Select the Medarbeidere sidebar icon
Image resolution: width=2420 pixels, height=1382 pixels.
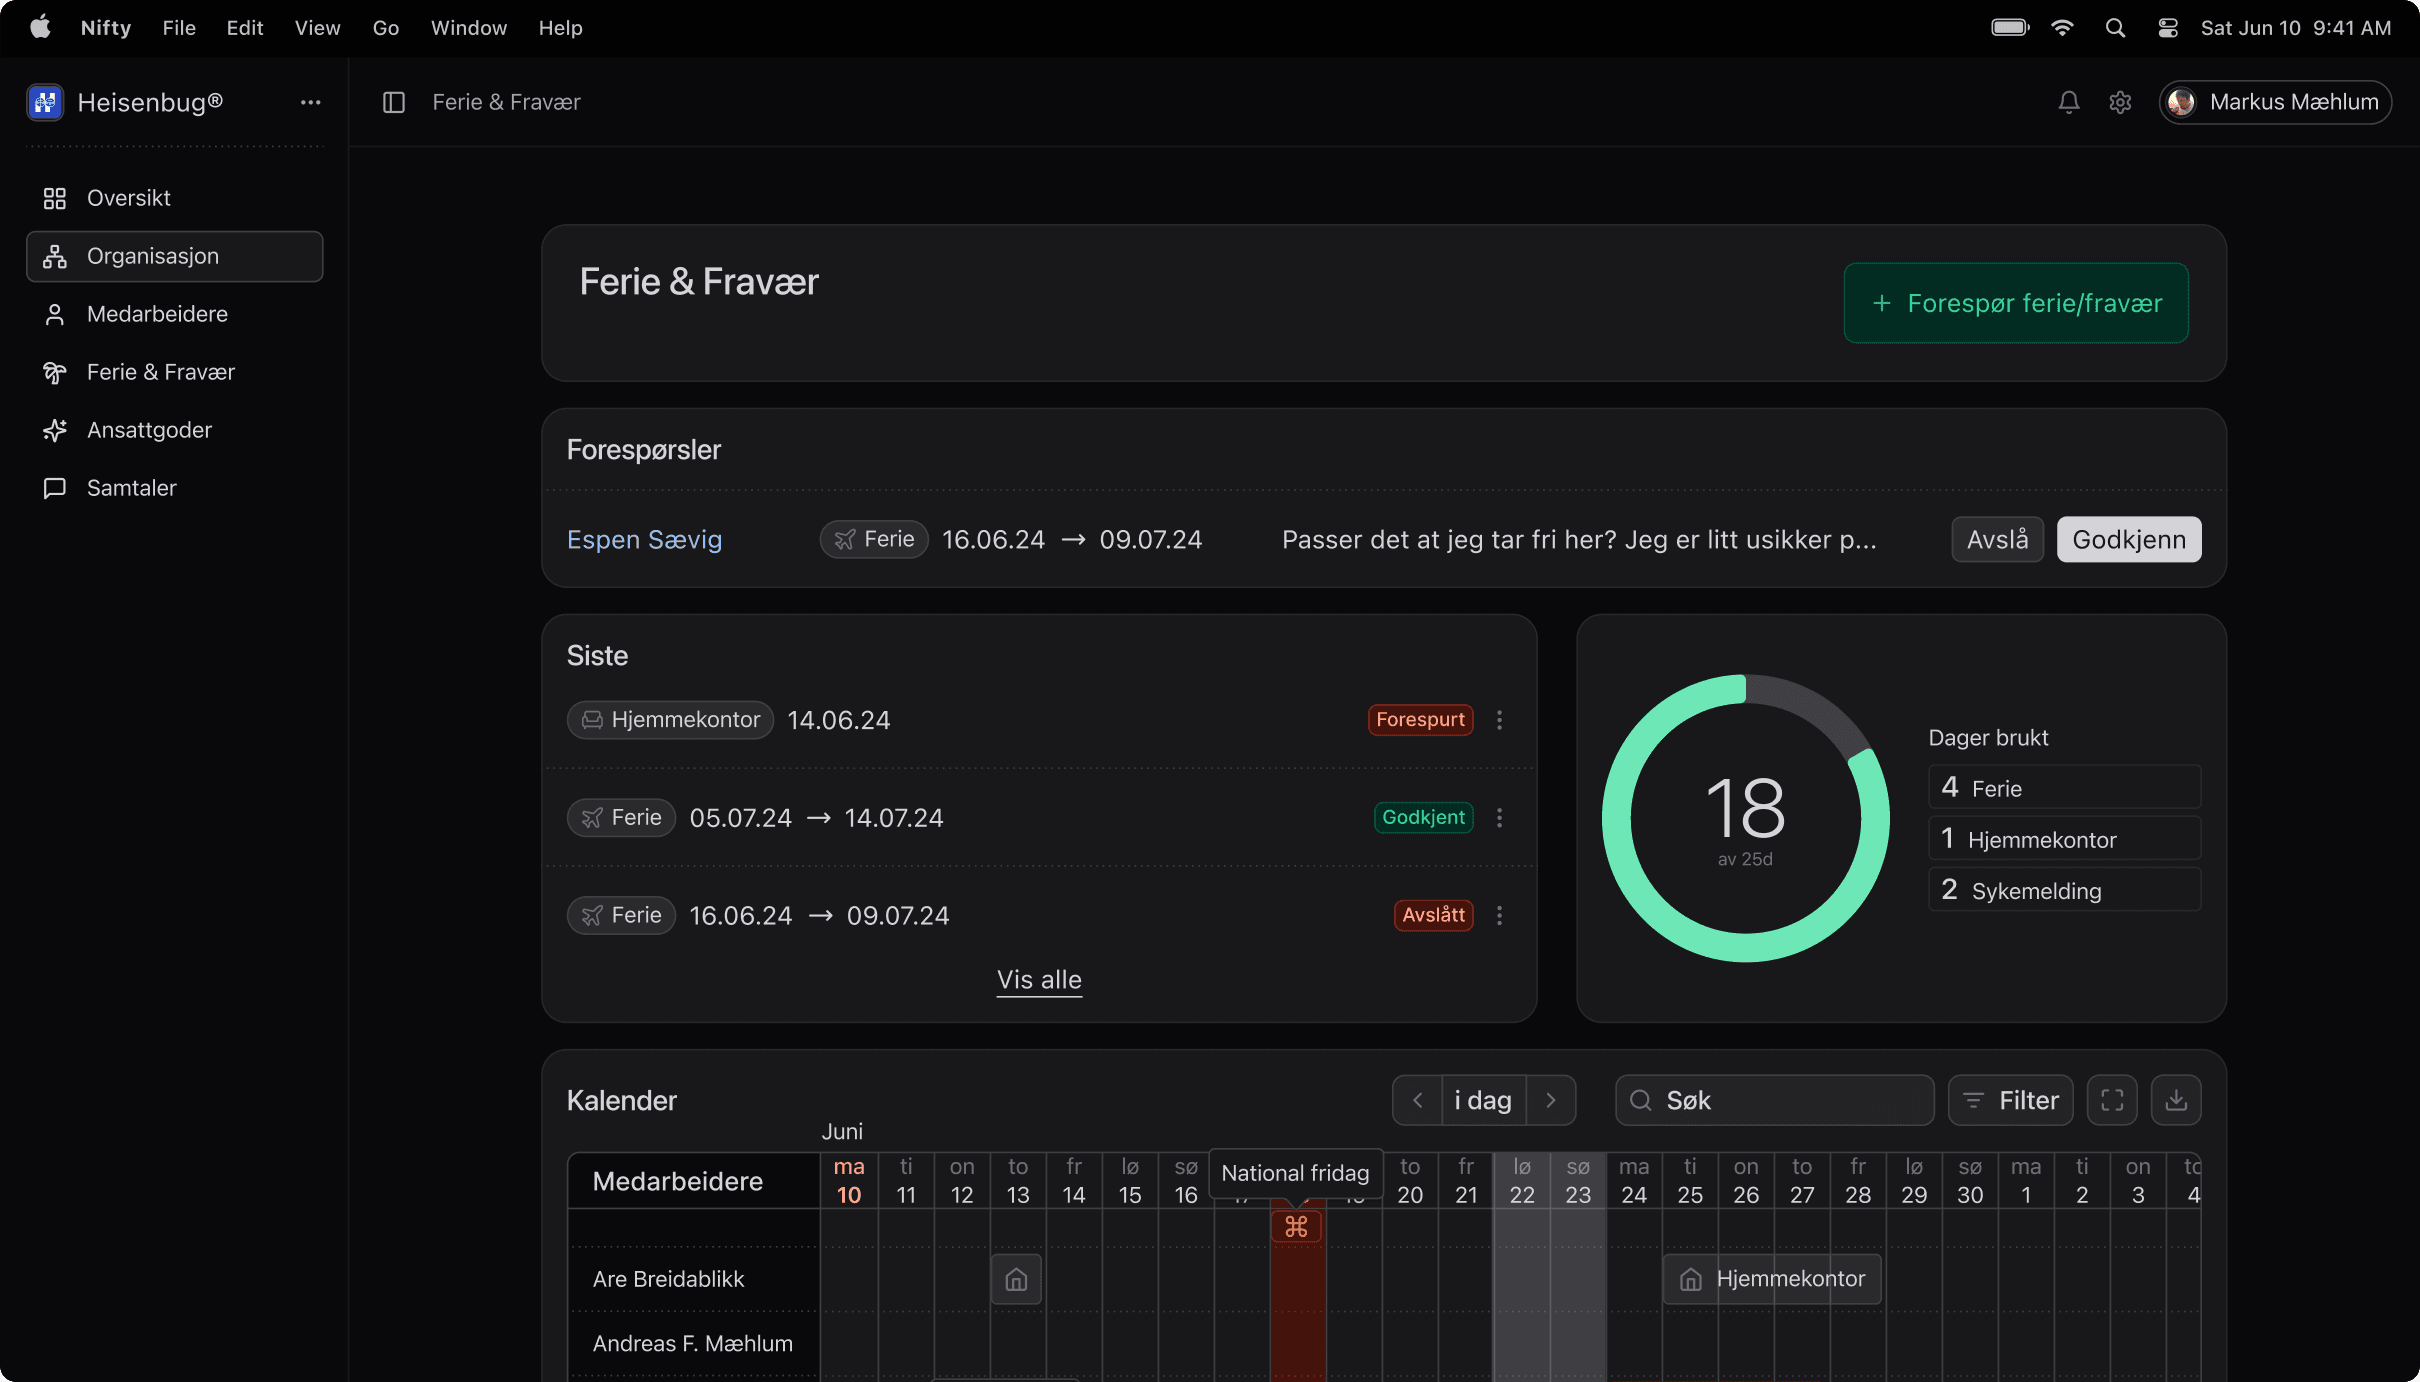click(x=55, y=314)
